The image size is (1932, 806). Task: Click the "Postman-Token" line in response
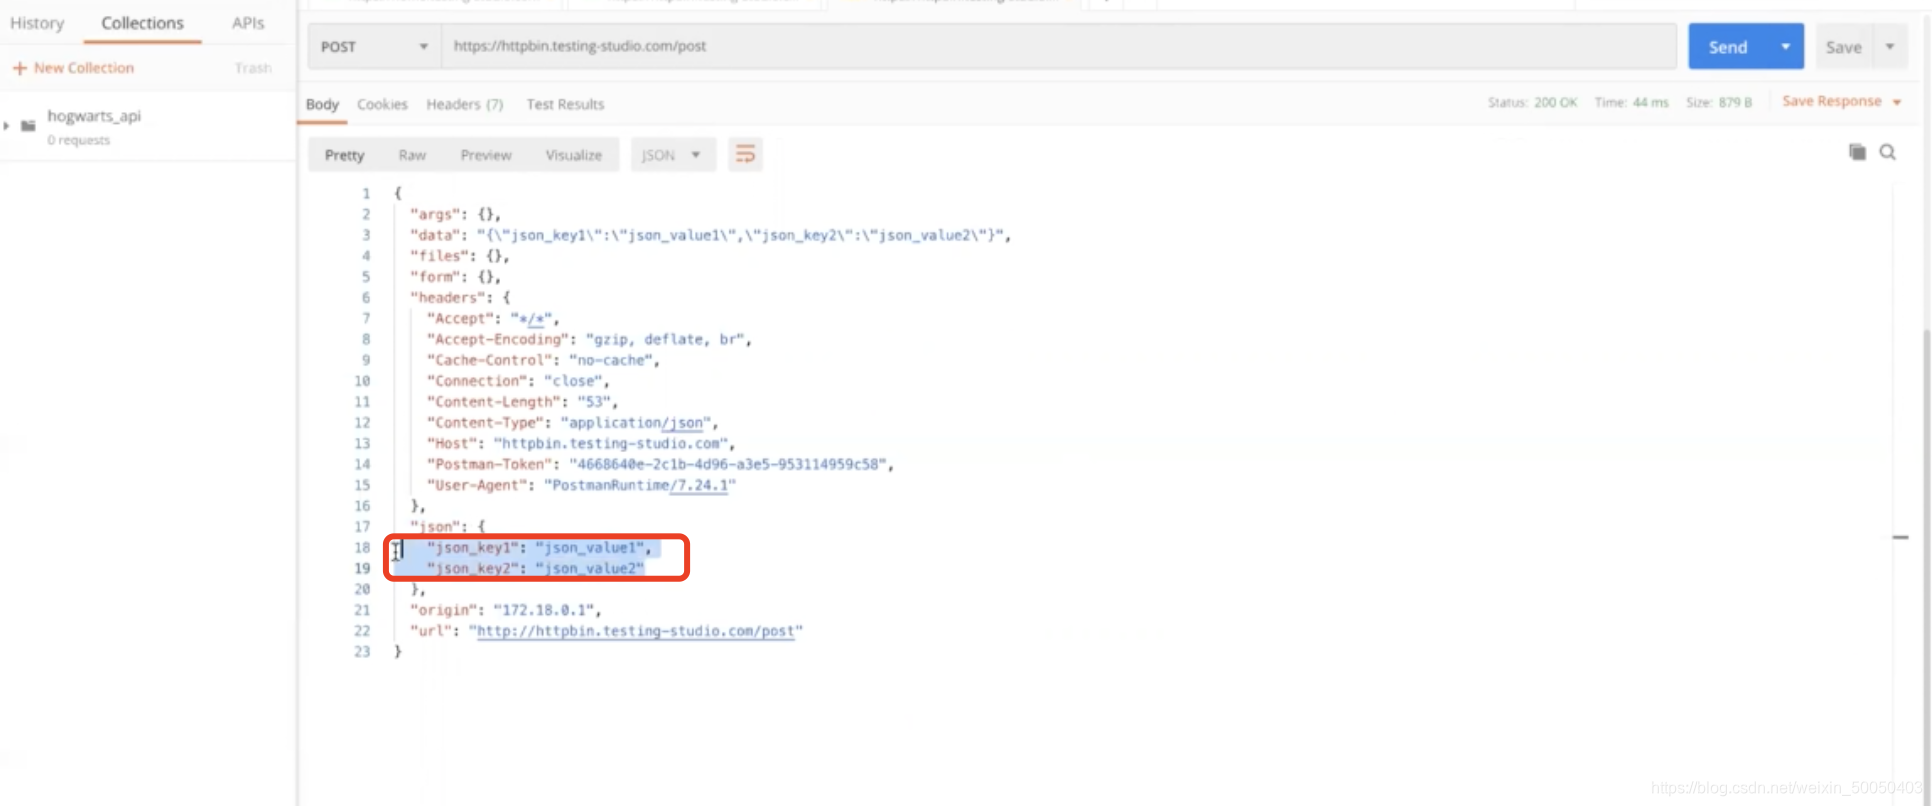pos(660,464)
